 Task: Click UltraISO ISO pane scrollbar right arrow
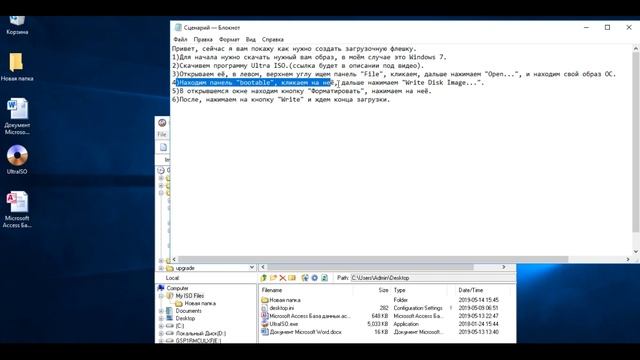[504, 267]
